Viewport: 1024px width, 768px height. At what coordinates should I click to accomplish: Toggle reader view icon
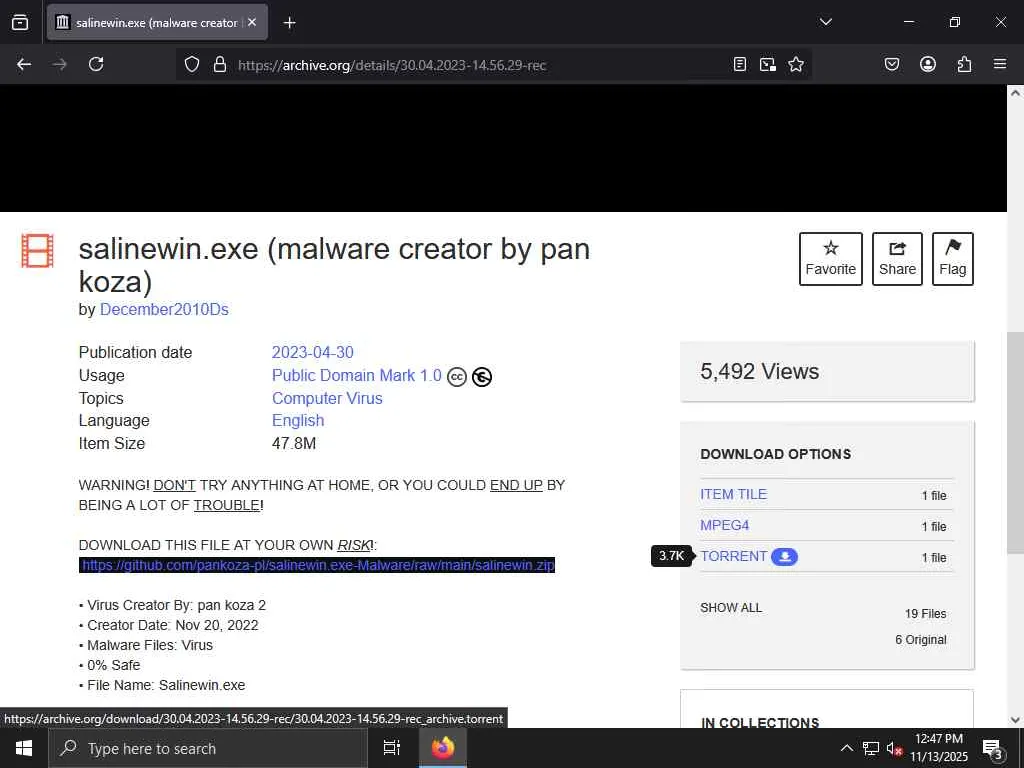[740, 64]
